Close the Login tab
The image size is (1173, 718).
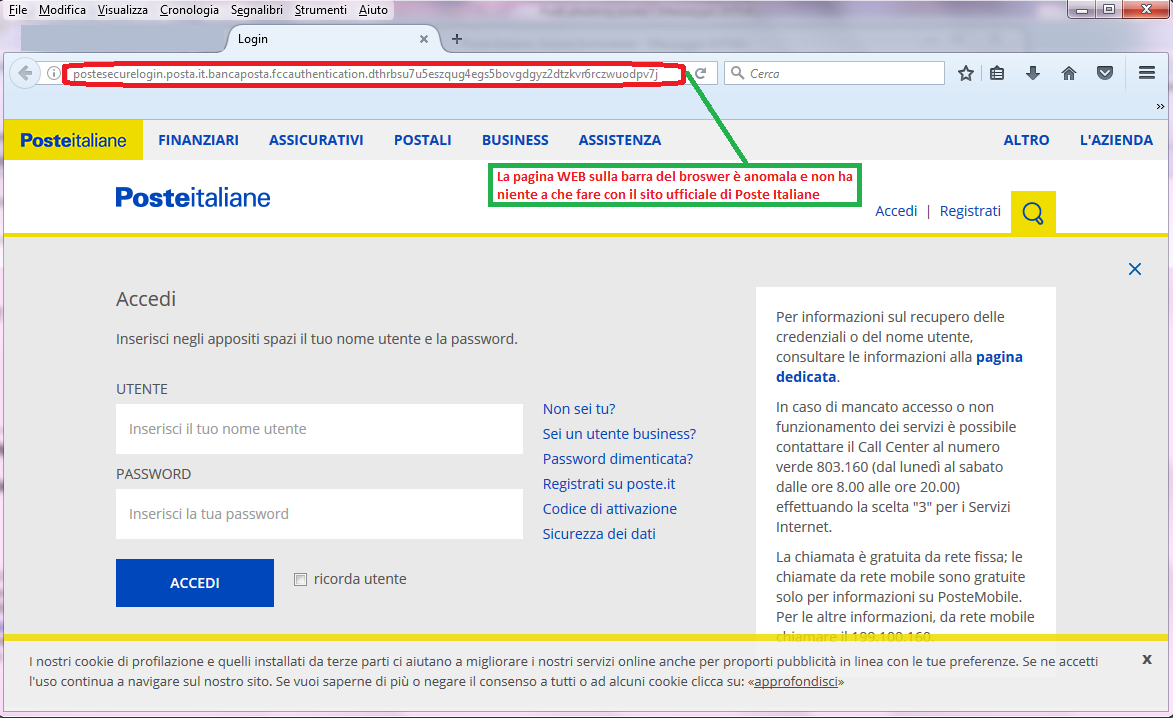pos(423,39)
